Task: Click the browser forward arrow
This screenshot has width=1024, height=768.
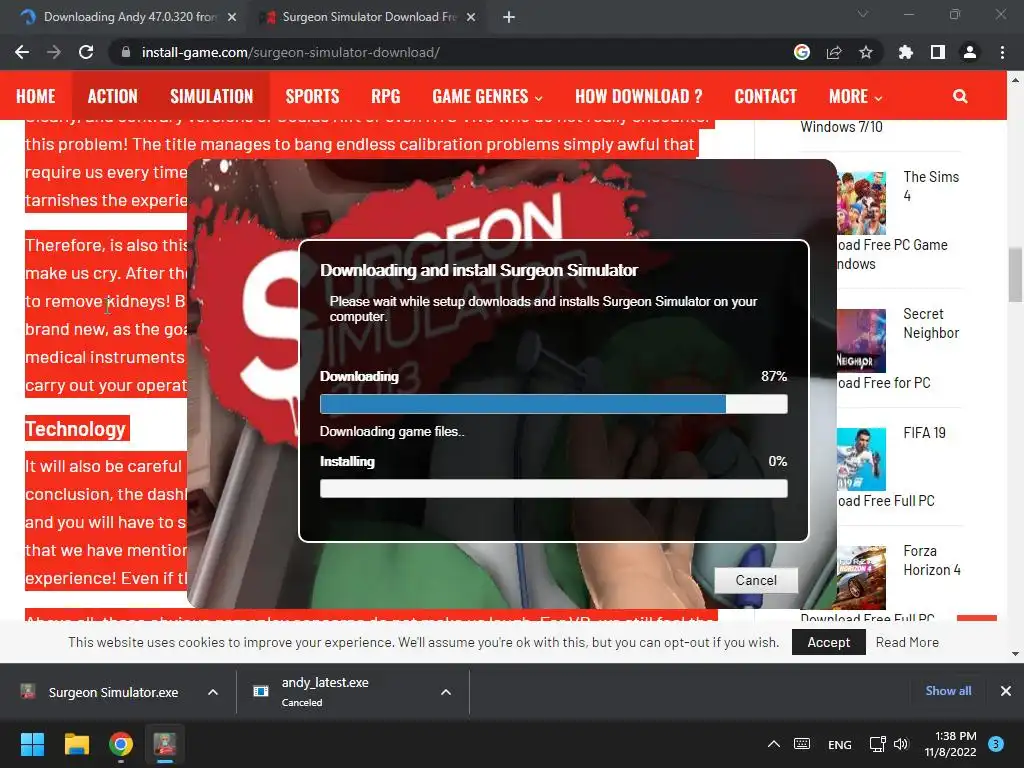Action: (x=54, y=52)
